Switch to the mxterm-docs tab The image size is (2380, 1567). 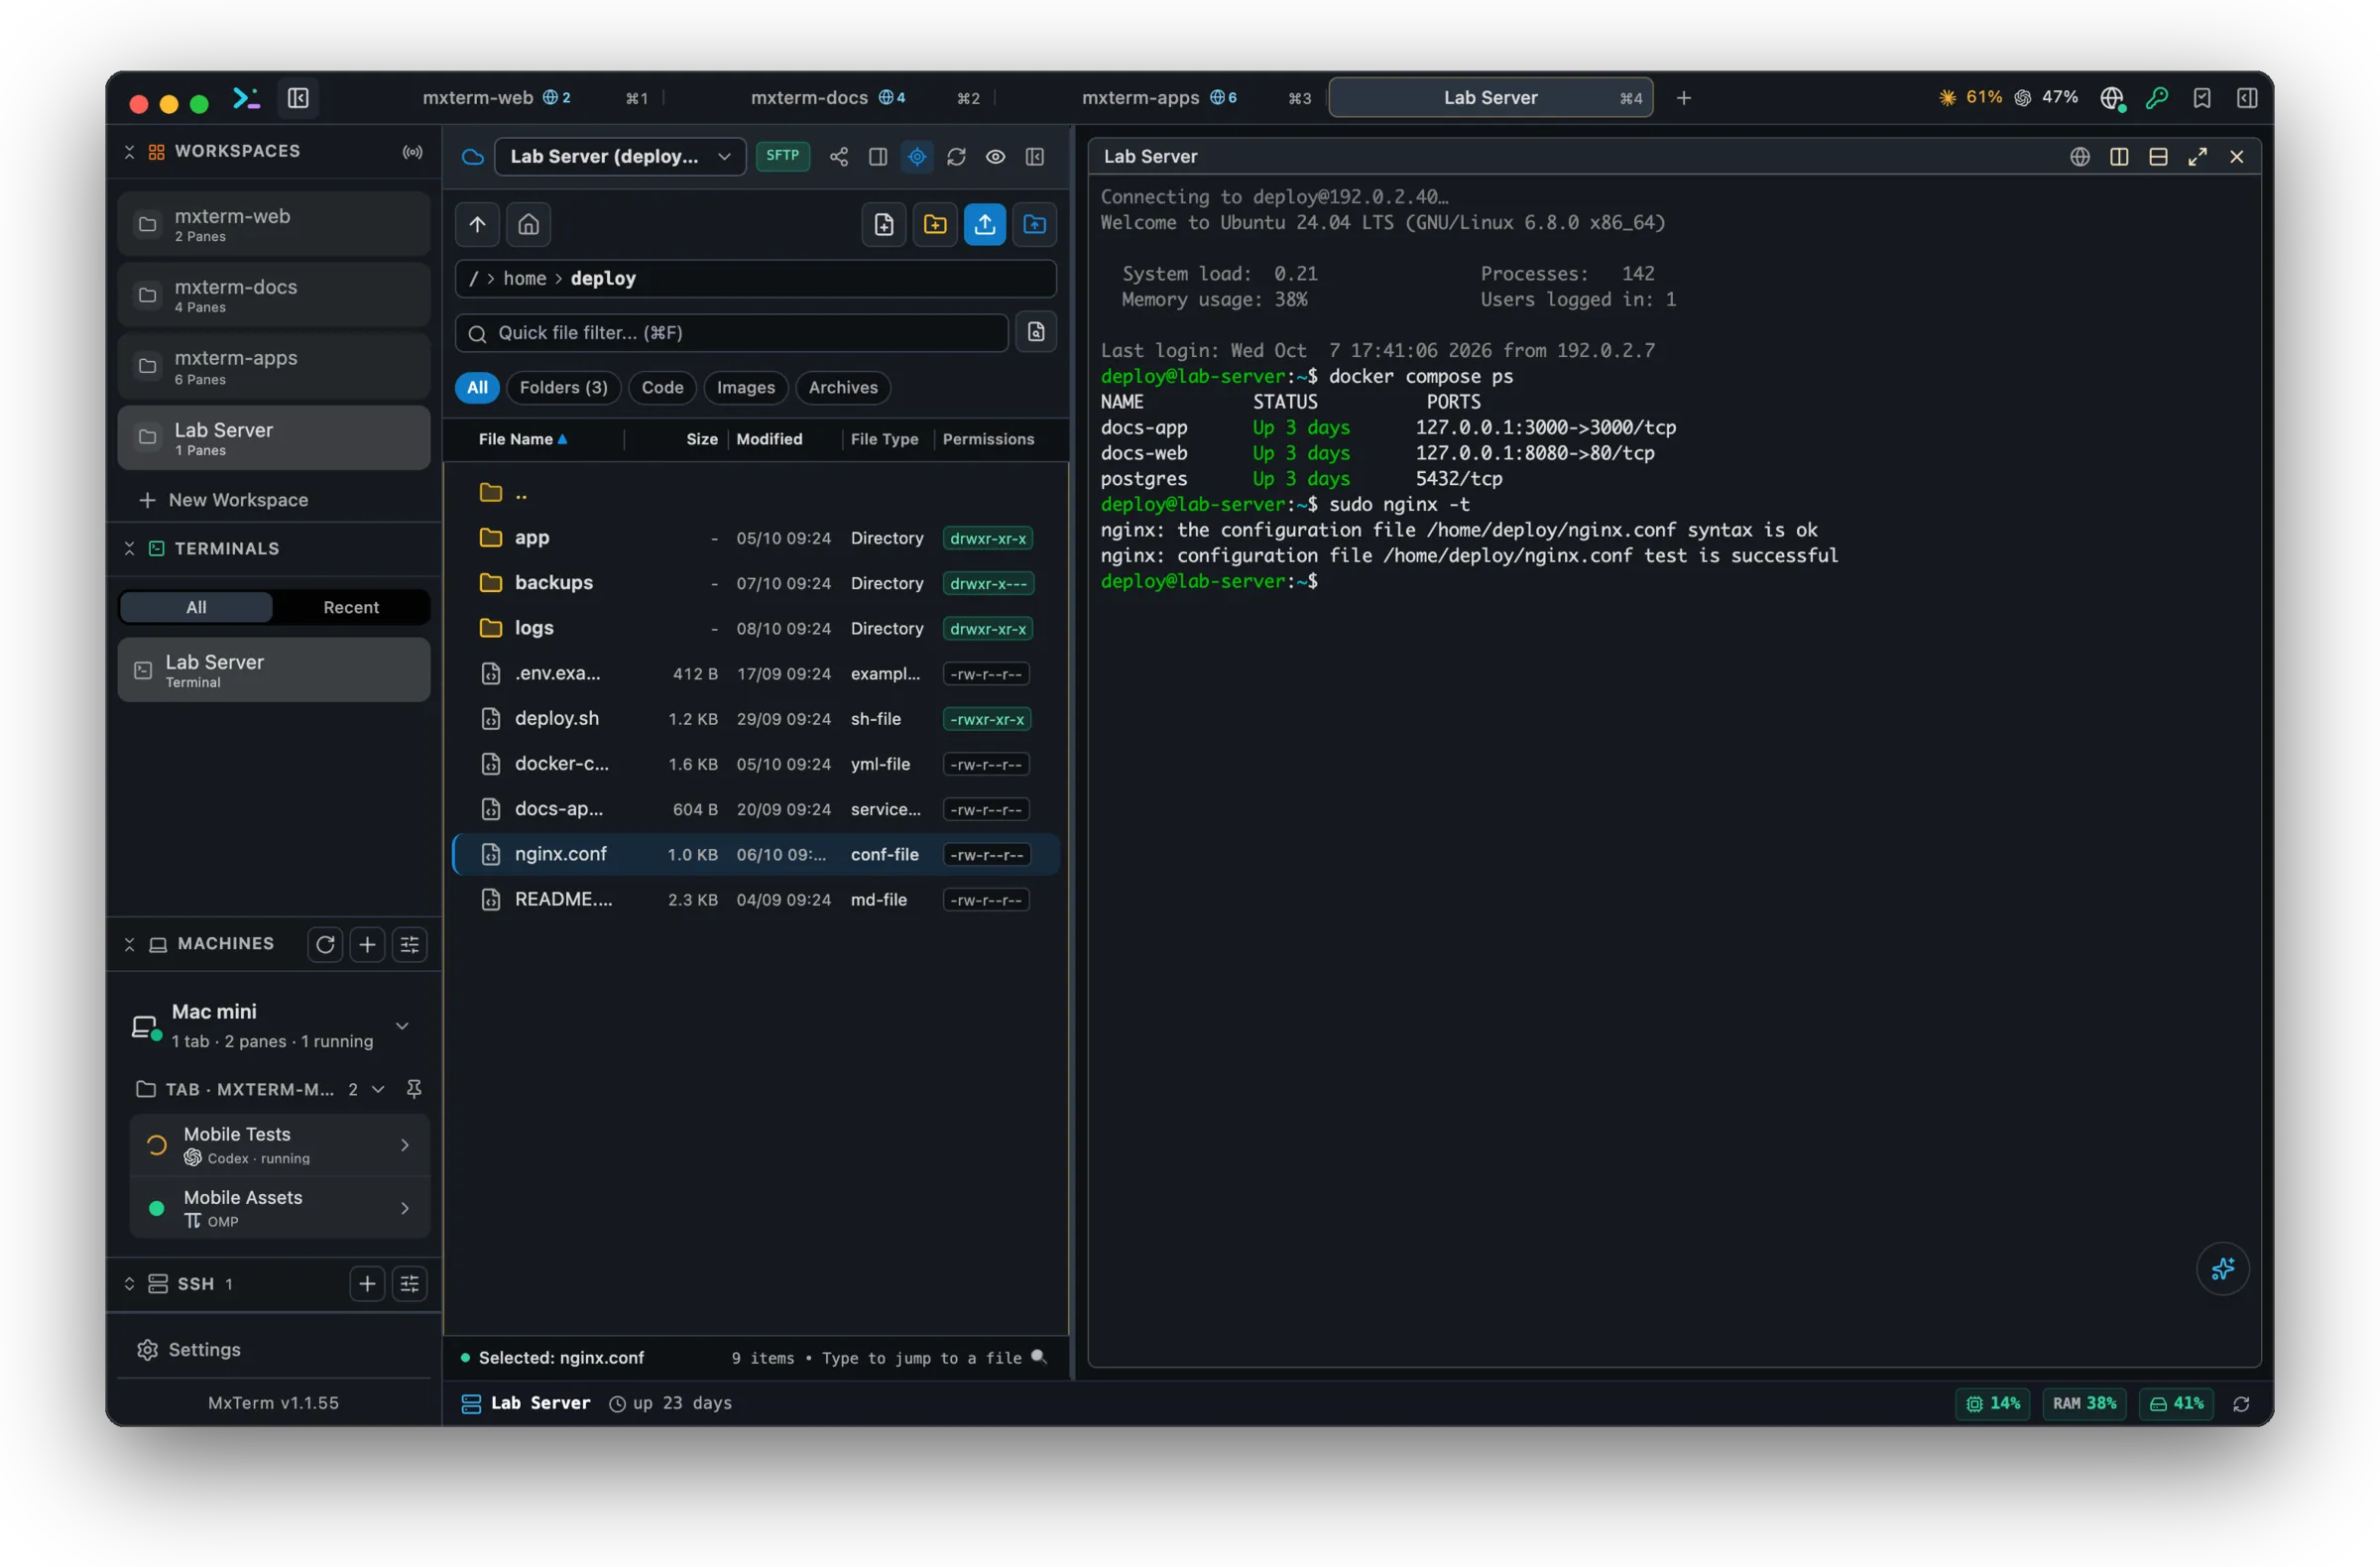tap(828, 98)
